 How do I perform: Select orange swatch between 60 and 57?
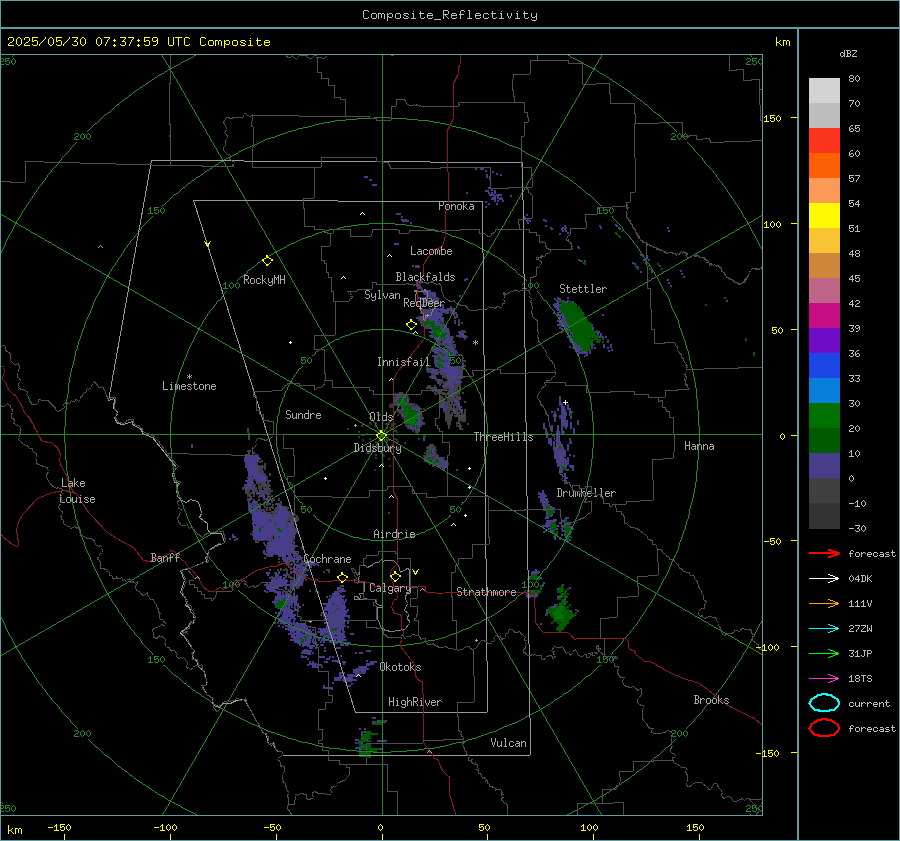click(824, 166)
